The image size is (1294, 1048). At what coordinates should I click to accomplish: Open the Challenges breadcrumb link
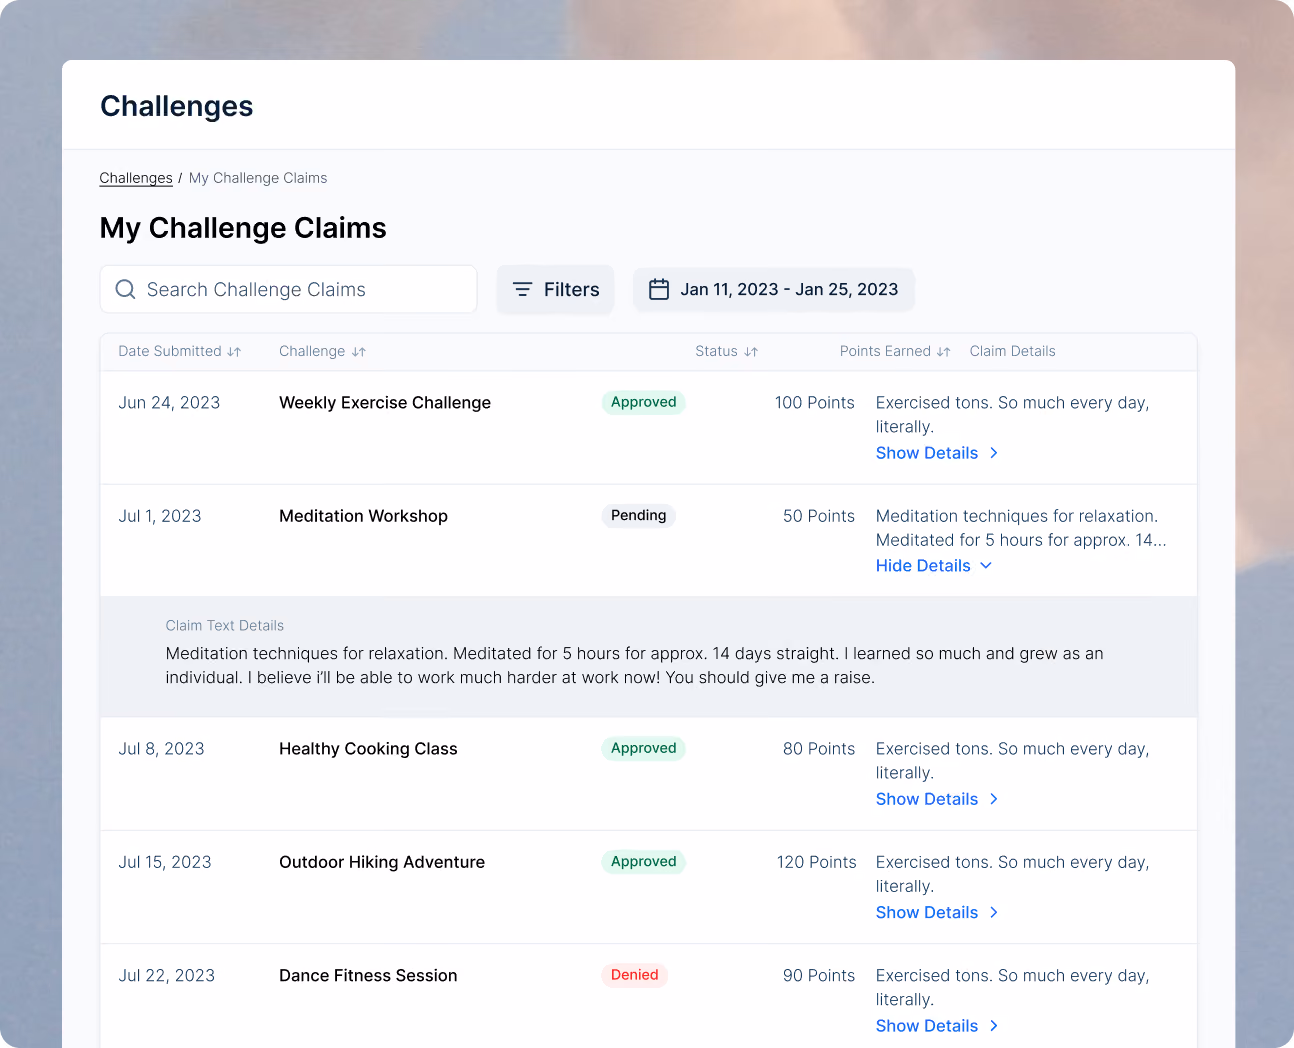tap(136, 178)
